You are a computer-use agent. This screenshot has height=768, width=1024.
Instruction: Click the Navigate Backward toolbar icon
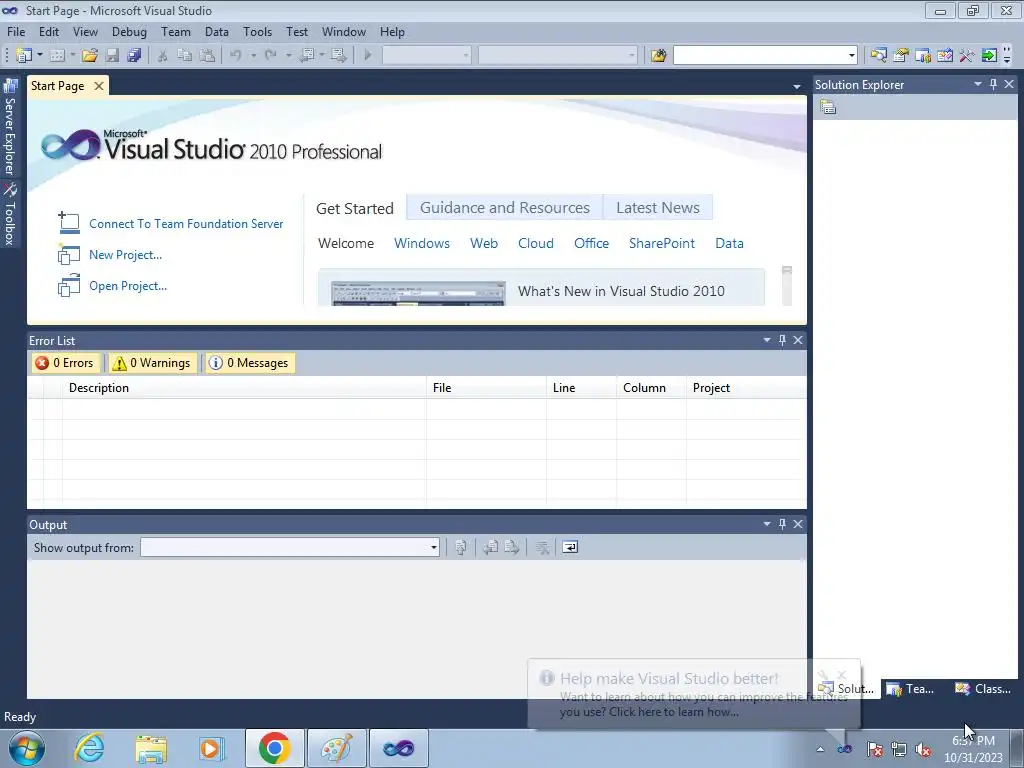click(306, 56)
